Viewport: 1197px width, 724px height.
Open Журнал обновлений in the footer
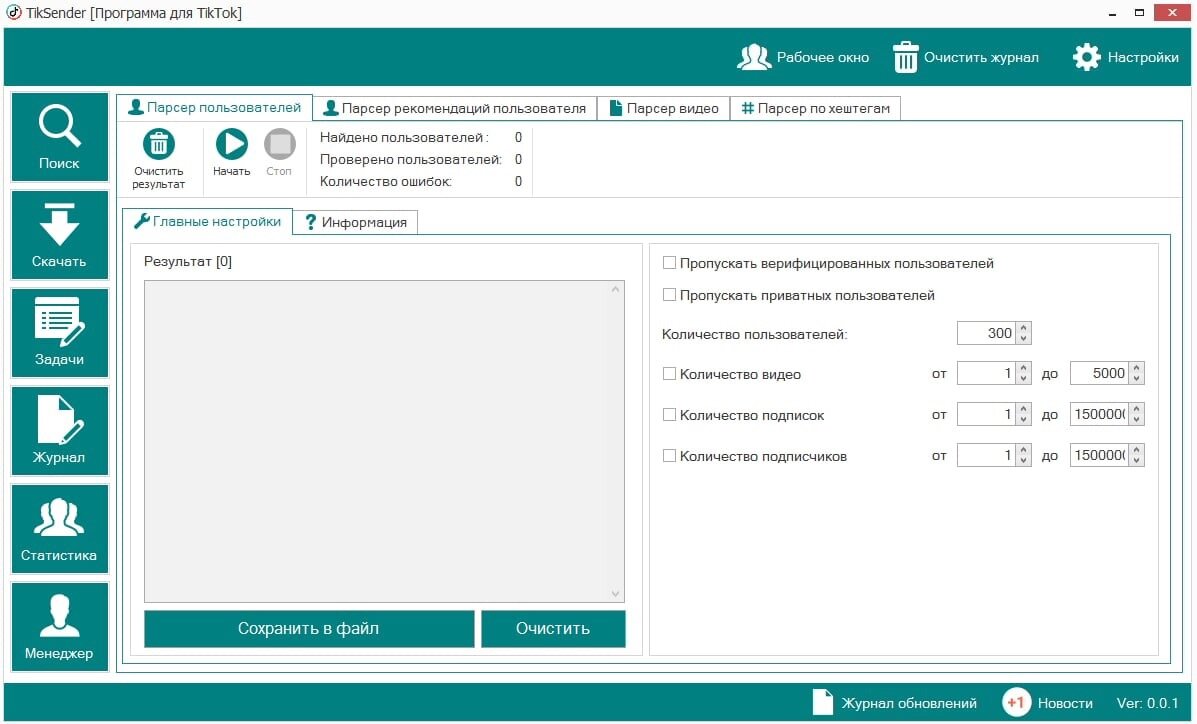tap(895, 703)
